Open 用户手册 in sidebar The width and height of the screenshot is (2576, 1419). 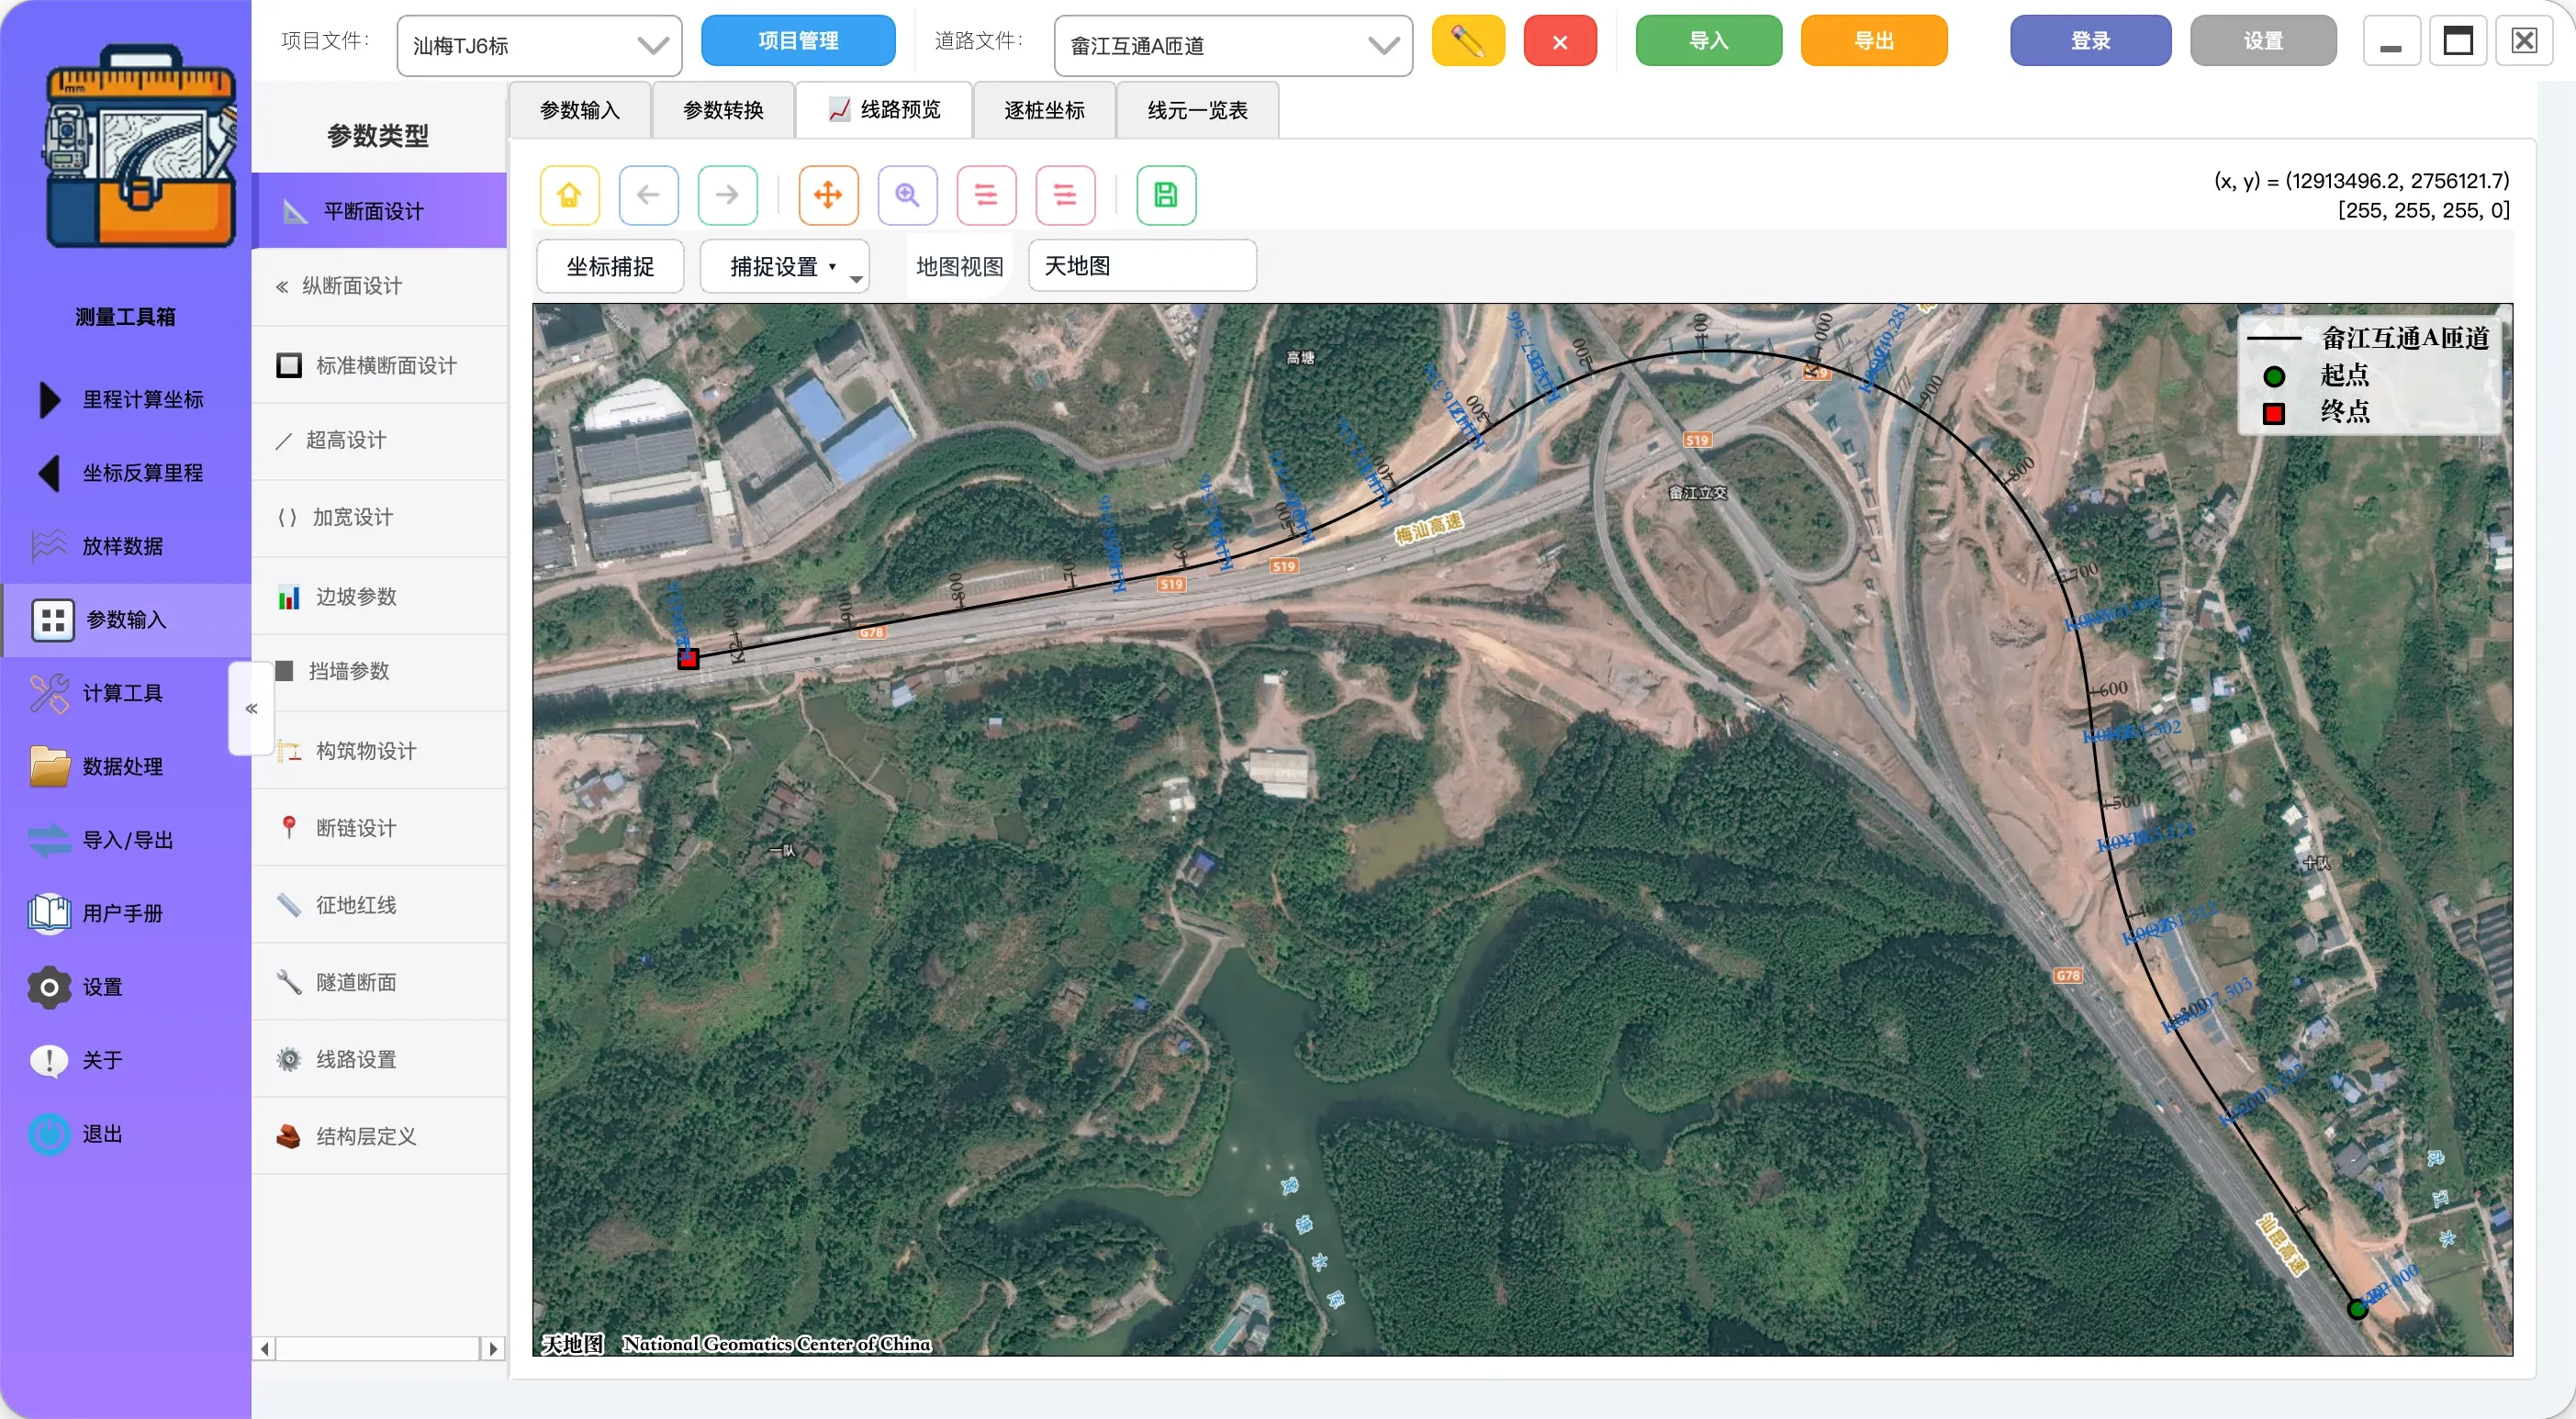(125, 913)
